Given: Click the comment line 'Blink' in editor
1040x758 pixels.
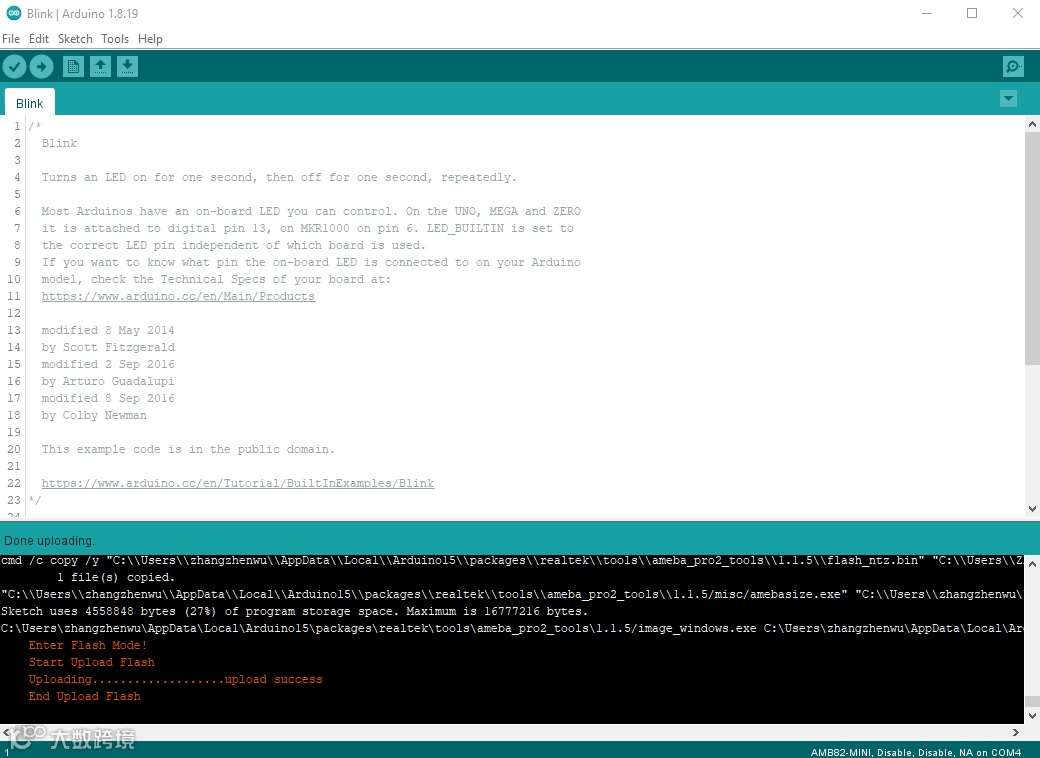Looking at the screenshot, I should [59, 143].
